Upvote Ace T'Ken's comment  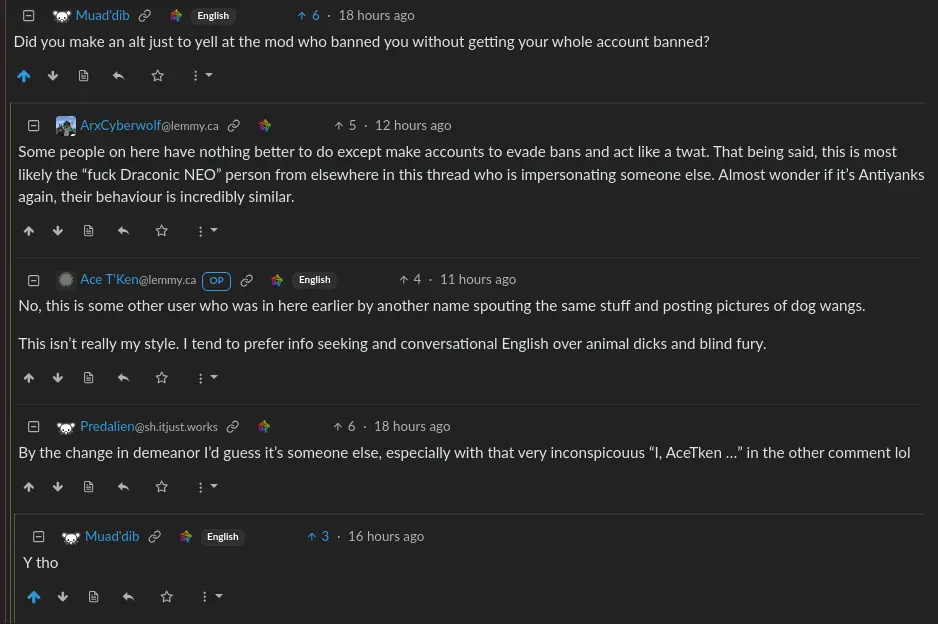(29, 378)
